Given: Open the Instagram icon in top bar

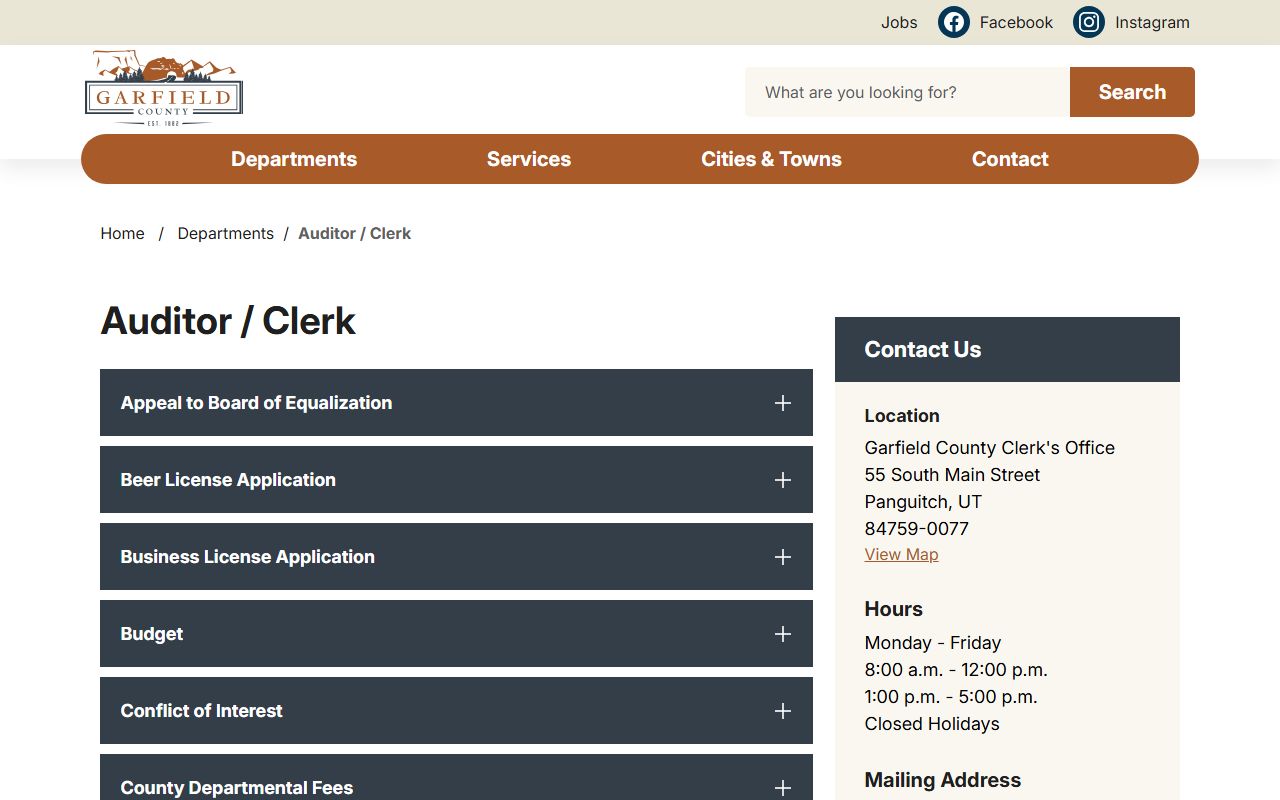Looking at the screenshot, I should 1089,22.
